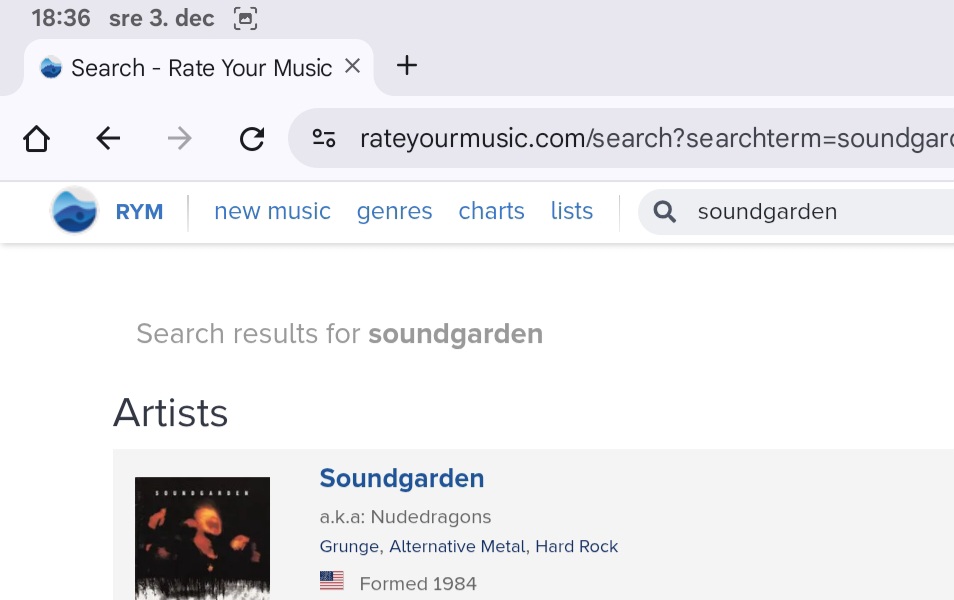Open the lists section
Viewport: 954px width, 600px height.
[x=571, y=211]
